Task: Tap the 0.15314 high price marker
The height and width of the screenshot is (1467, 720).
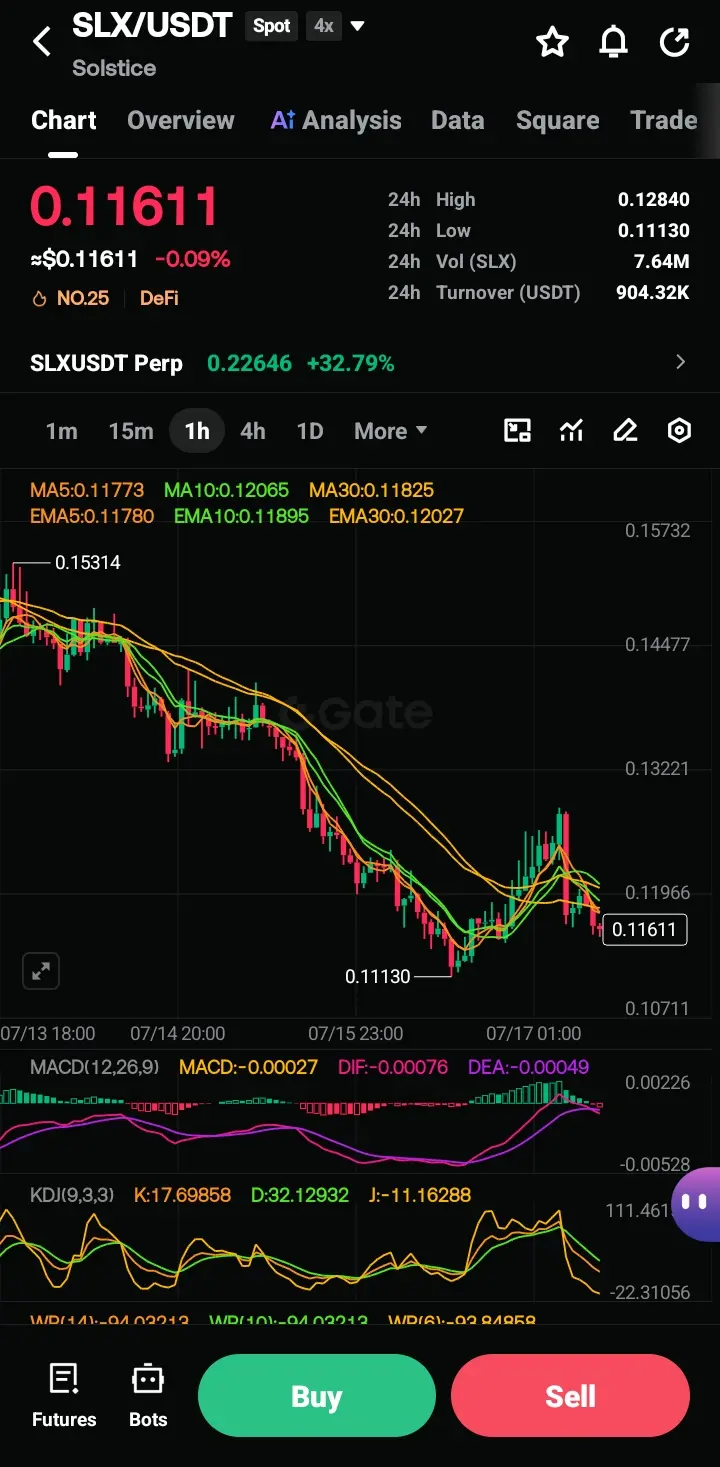Action: point(87,563)
